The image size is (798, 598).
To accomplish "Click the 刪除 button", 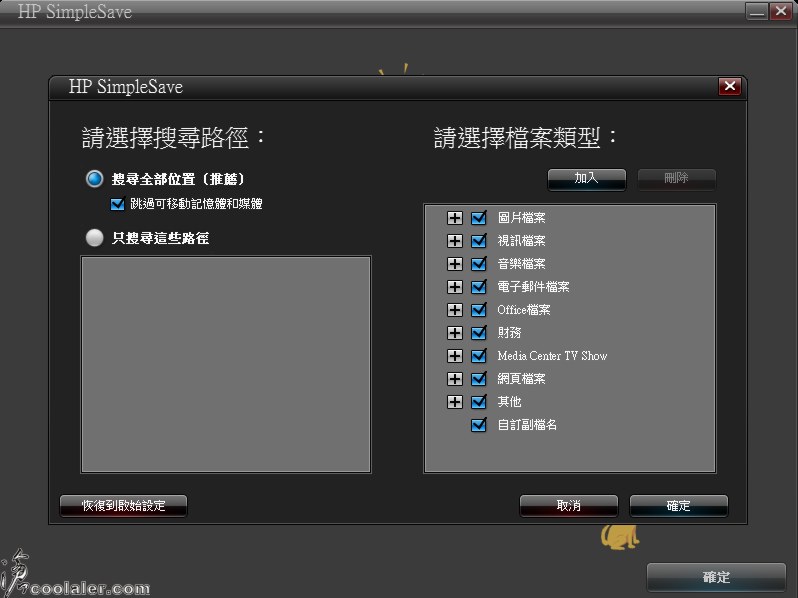I will coord(676,179).
